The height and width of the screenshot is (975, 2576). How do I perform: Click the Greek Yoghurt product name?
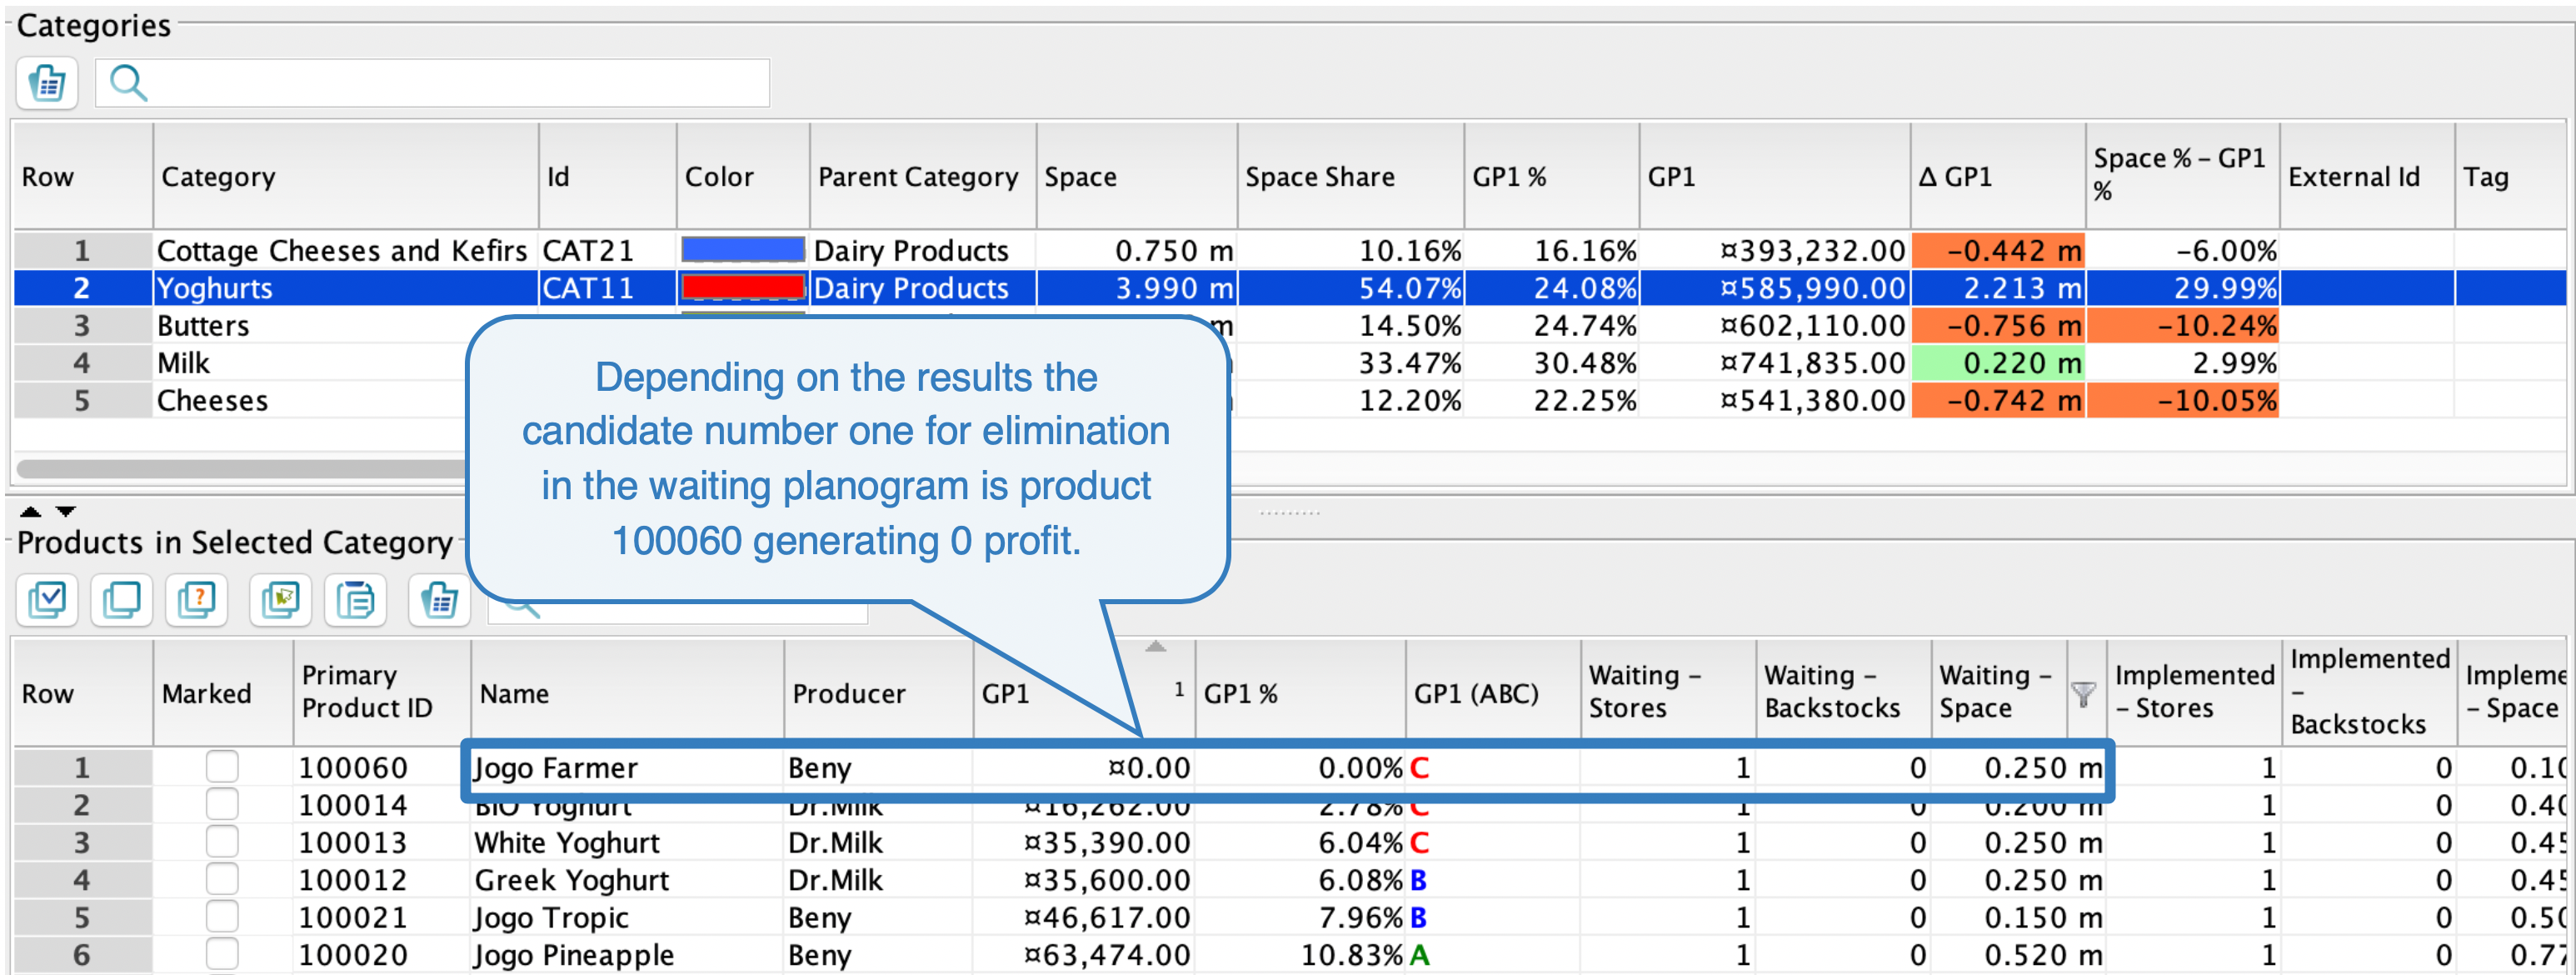pyautogui.click(x=572, y=879)
